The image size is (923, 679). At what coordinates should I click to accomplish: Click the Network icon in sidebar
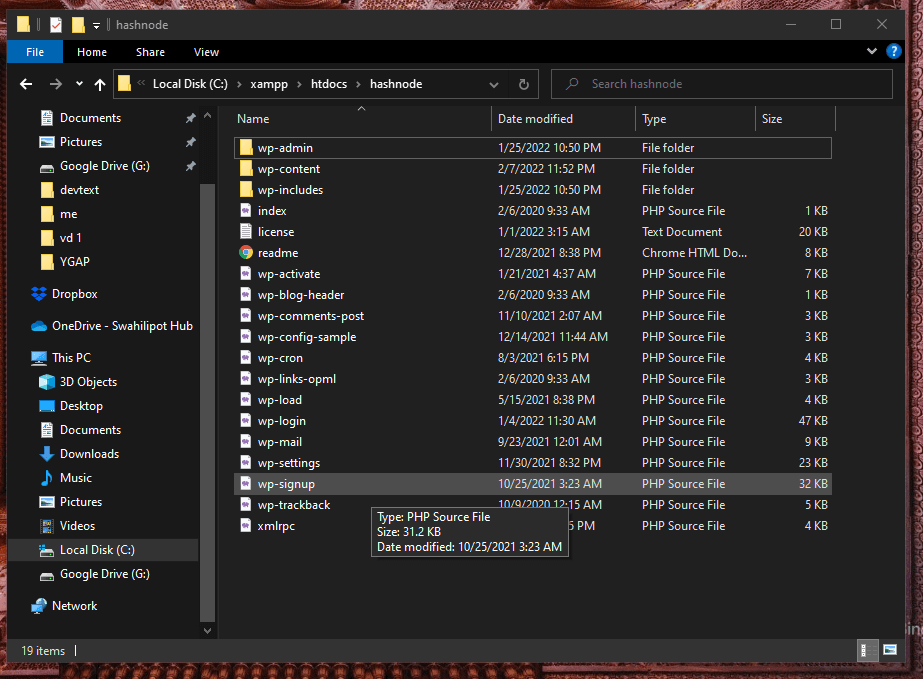[x=39, y=606]
